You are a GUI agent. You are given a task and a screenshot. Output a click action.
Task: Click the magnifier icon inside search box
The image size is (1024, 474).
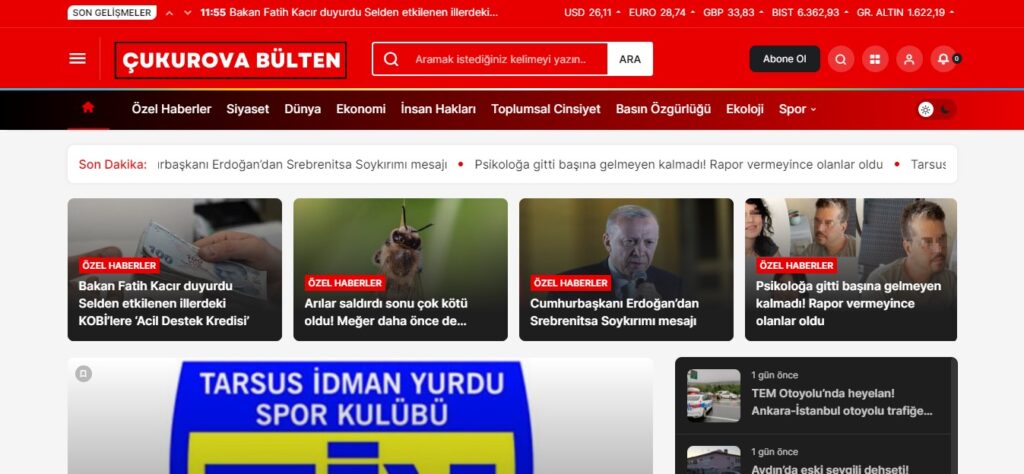click(391, 59)
